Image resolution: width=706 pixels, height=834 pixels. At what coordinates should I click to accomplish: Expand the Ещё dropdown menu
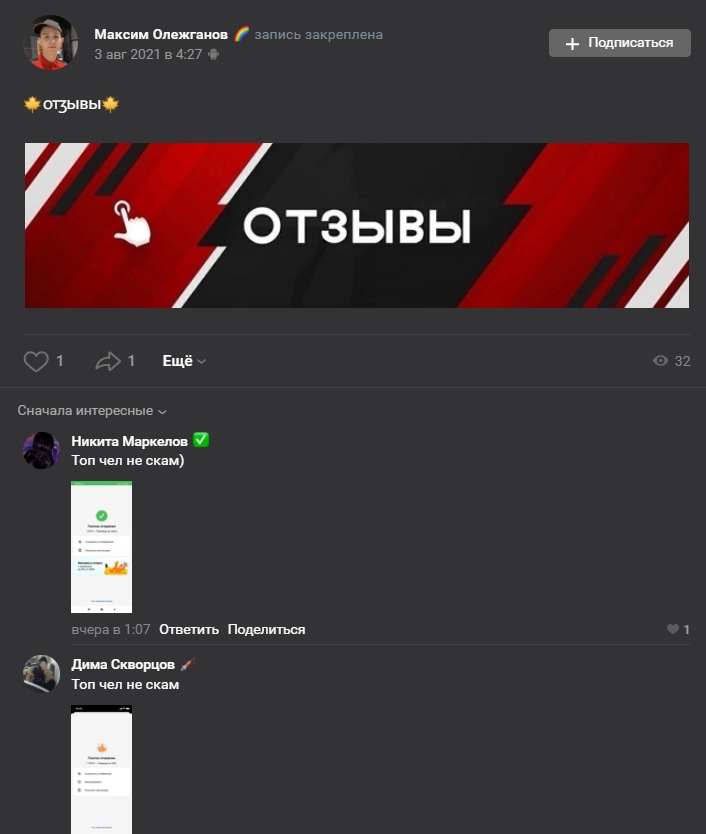click(x=184, y=361)
